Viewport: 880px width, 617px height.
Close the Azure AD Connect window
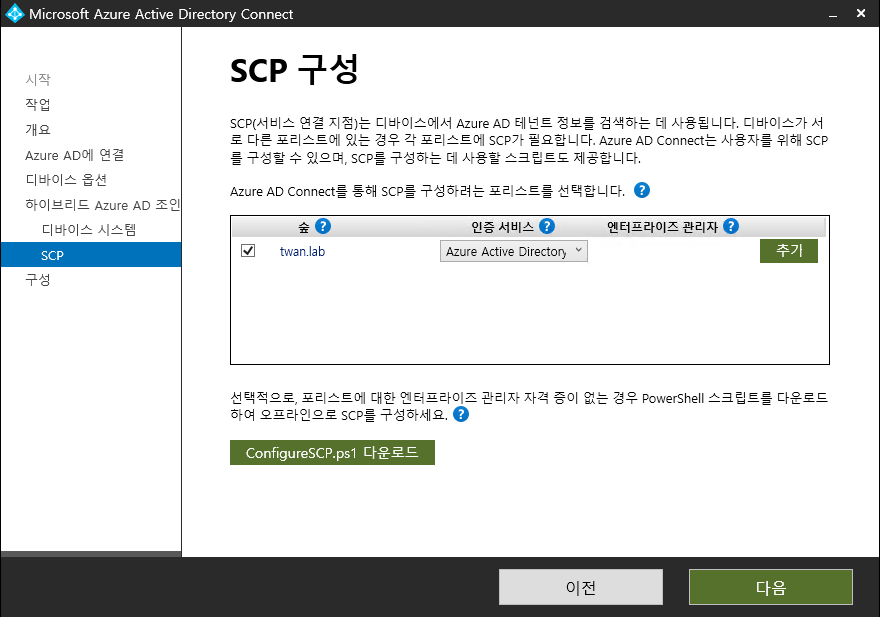point(861,13)
